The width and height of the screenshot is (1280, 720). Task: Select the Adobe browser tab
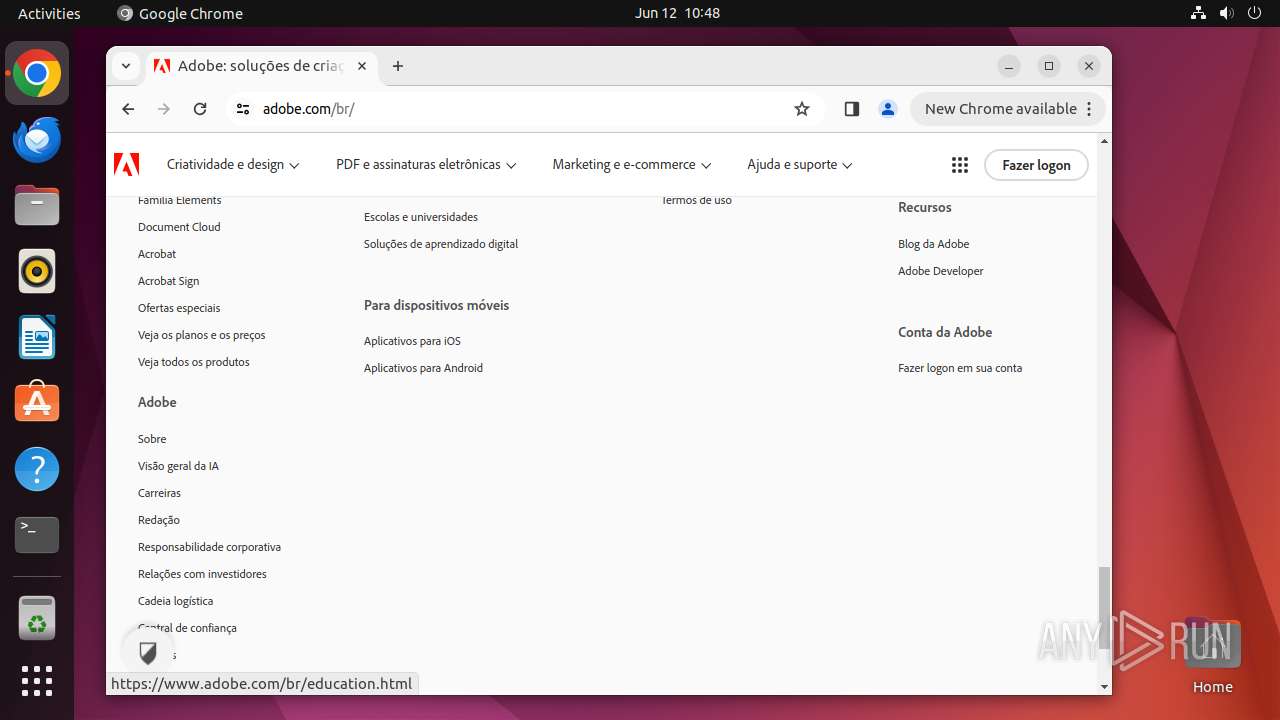tap(260, 66)
